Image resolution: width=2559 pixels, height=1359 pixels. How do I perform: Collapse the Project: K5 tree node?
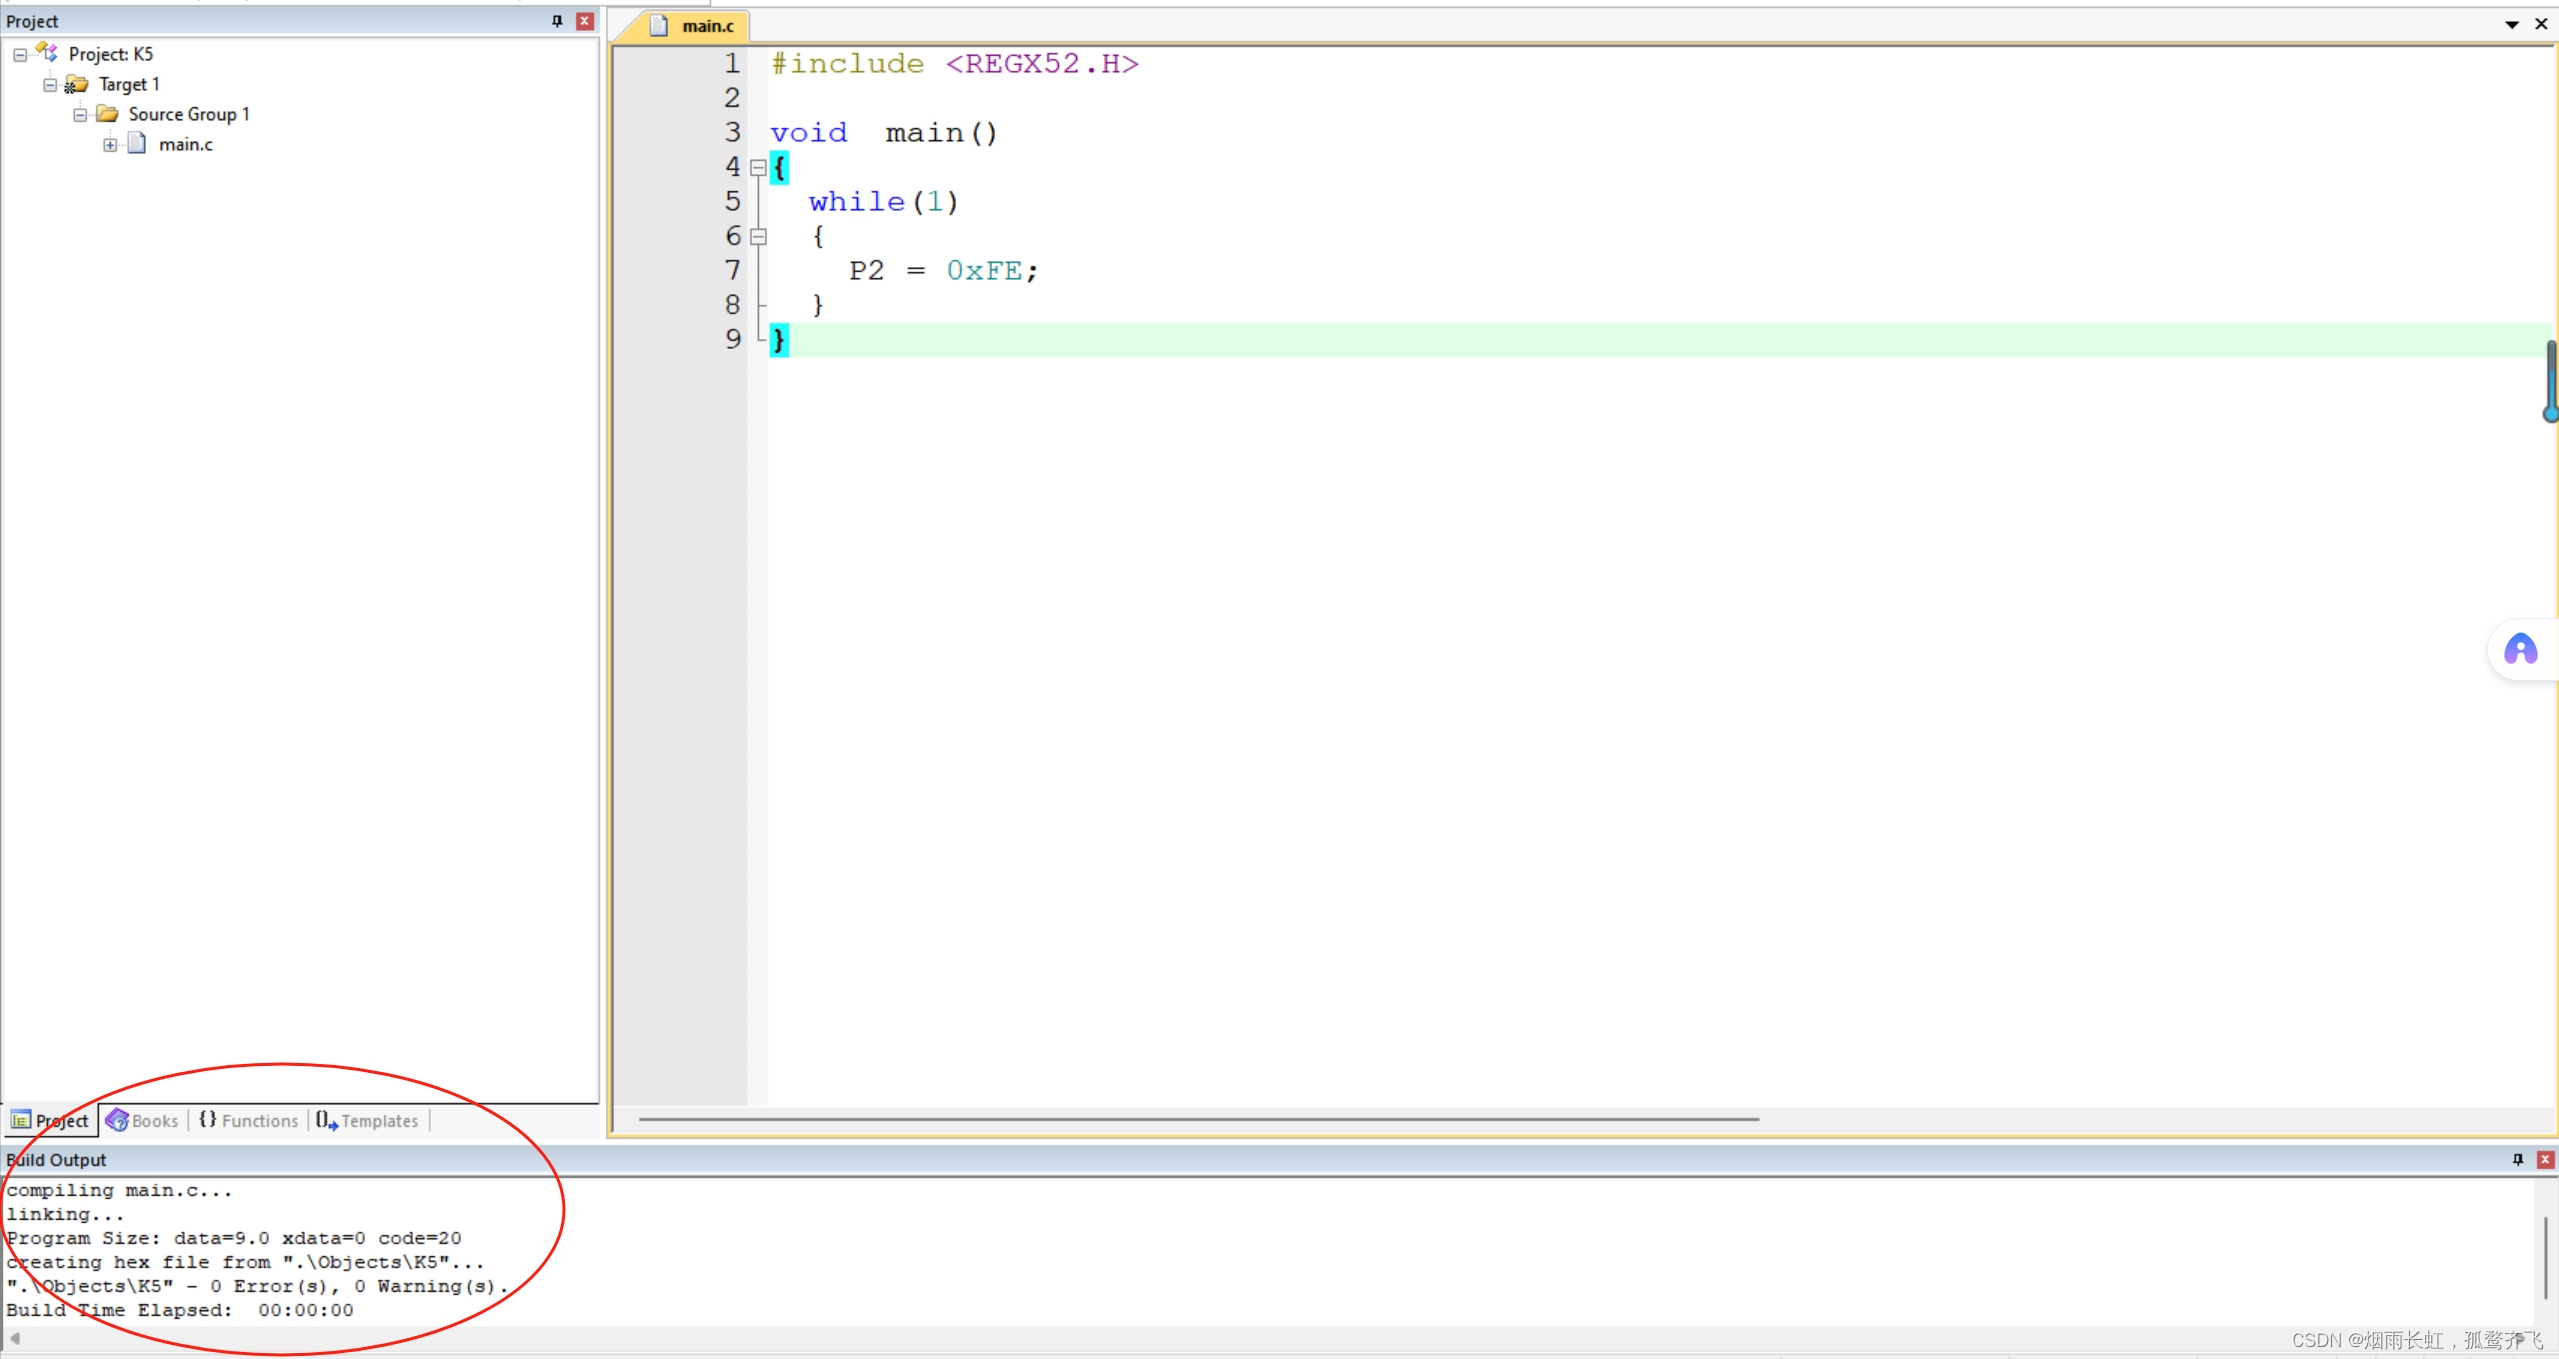tap(20, 55)
